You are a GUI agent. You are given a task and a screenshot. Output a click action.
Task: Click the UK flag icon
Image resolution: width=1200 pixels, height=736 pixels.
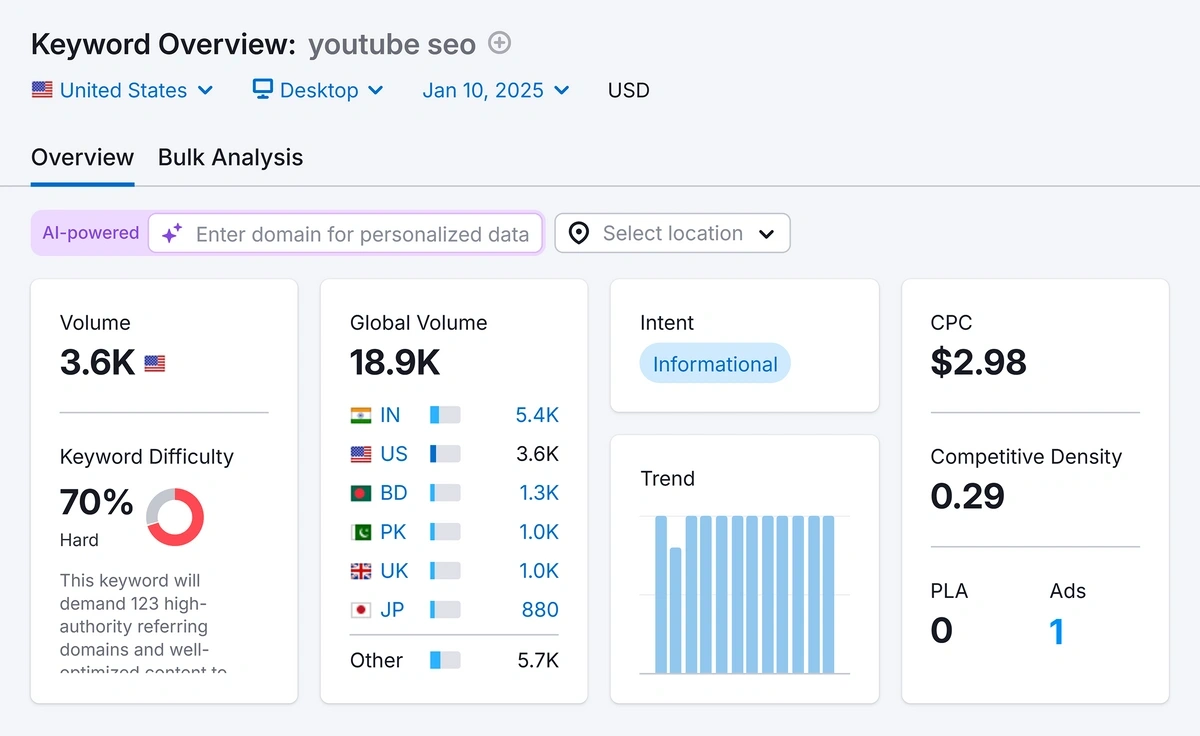(361, 571)
